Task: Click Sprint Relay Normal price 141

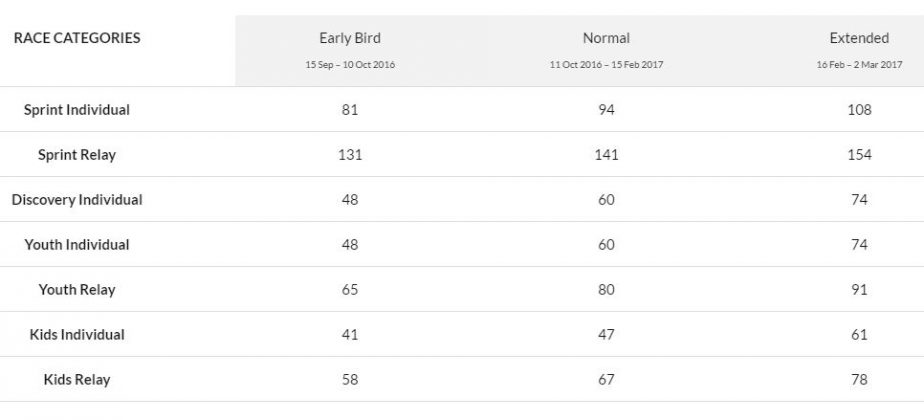Action: coord(606,155)
